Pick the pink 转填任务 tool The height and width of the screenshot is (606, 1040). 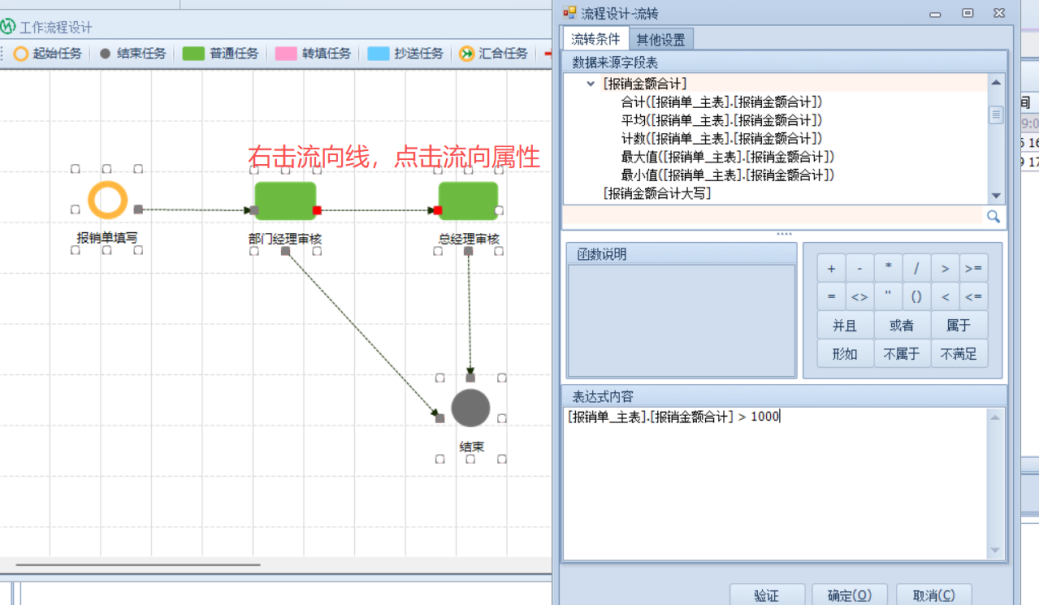[314, 54]
